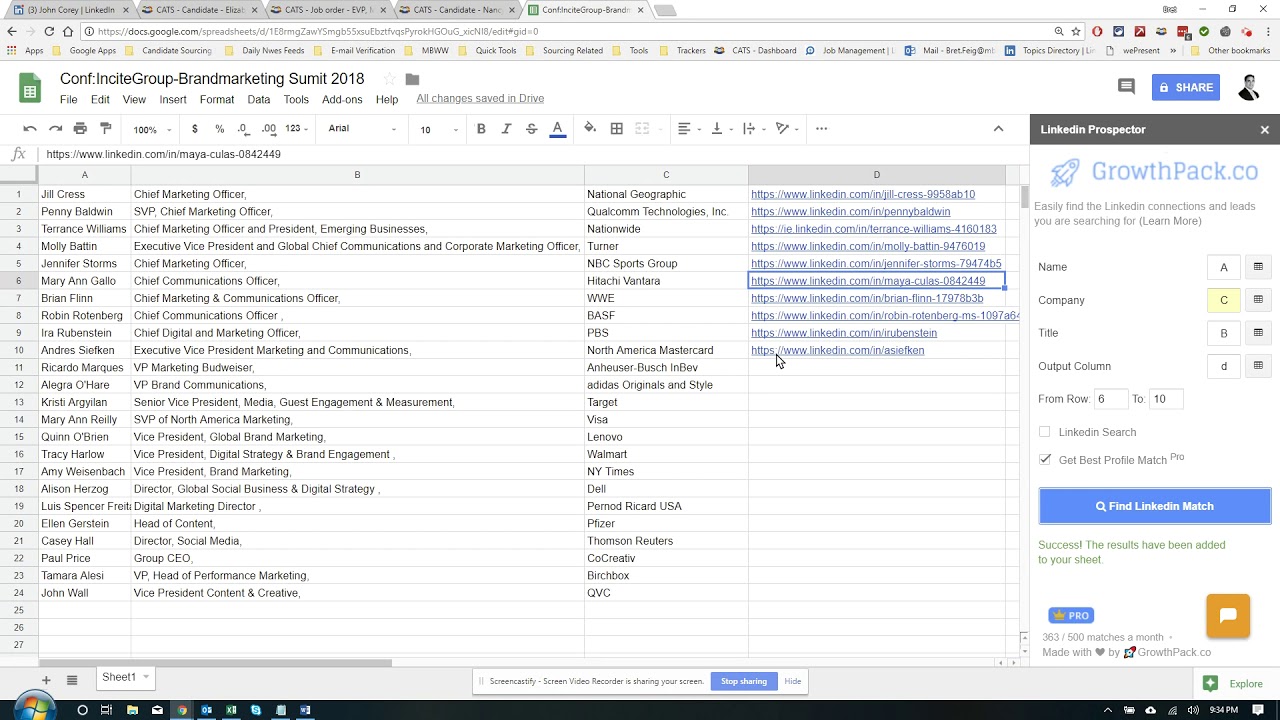Click the PRO crown badge
This screenshot has width=1280, height=720.
point(1071,615)
